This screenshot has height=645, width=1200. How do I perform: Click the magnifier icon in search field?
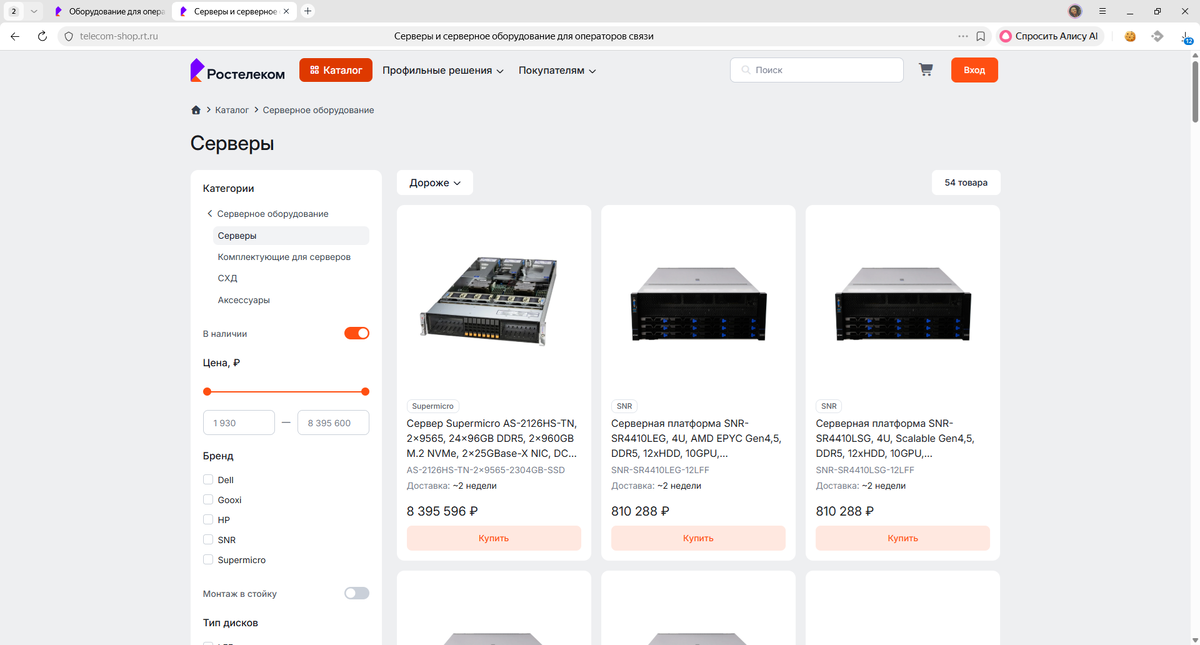pos(746,70)
